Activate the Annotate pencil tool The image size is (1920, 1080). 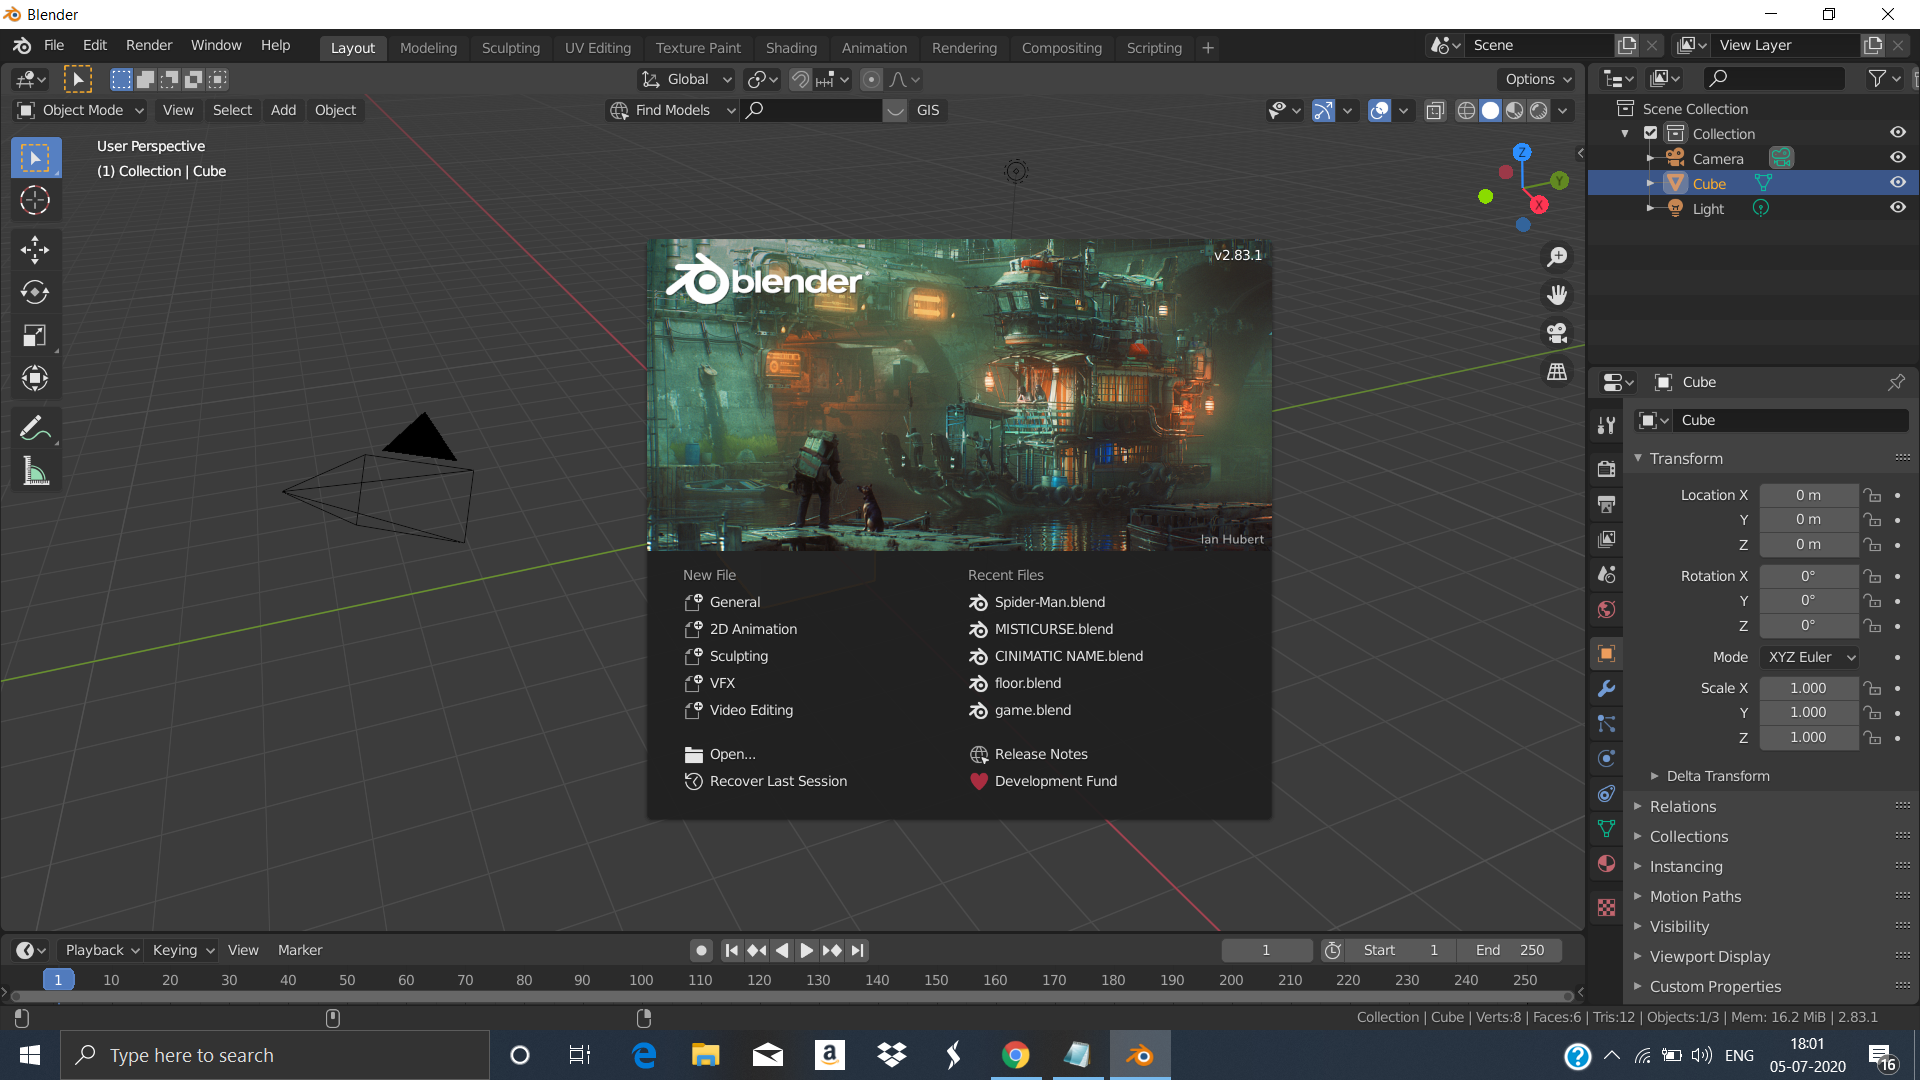(x=35, y=429)
